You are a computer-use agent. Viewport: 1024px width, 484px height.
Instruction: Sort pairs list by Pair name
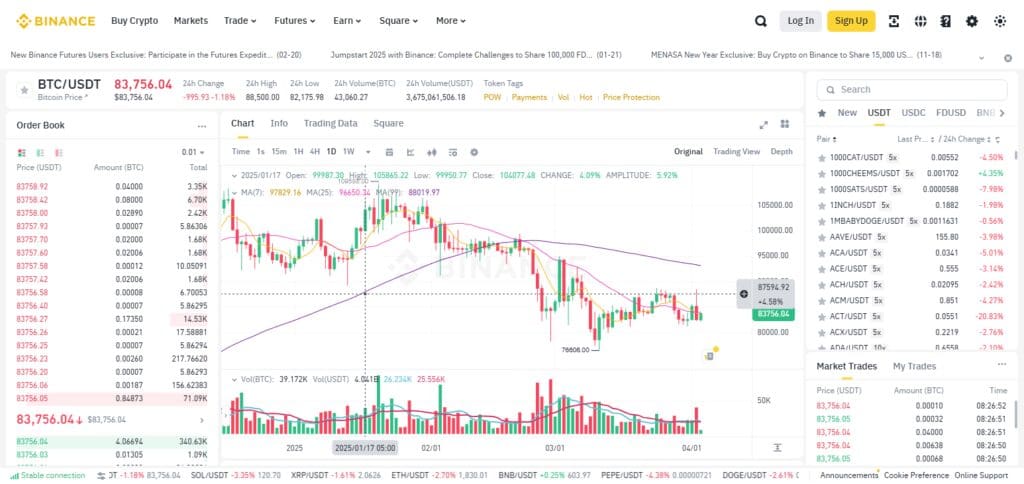(827, 139)
